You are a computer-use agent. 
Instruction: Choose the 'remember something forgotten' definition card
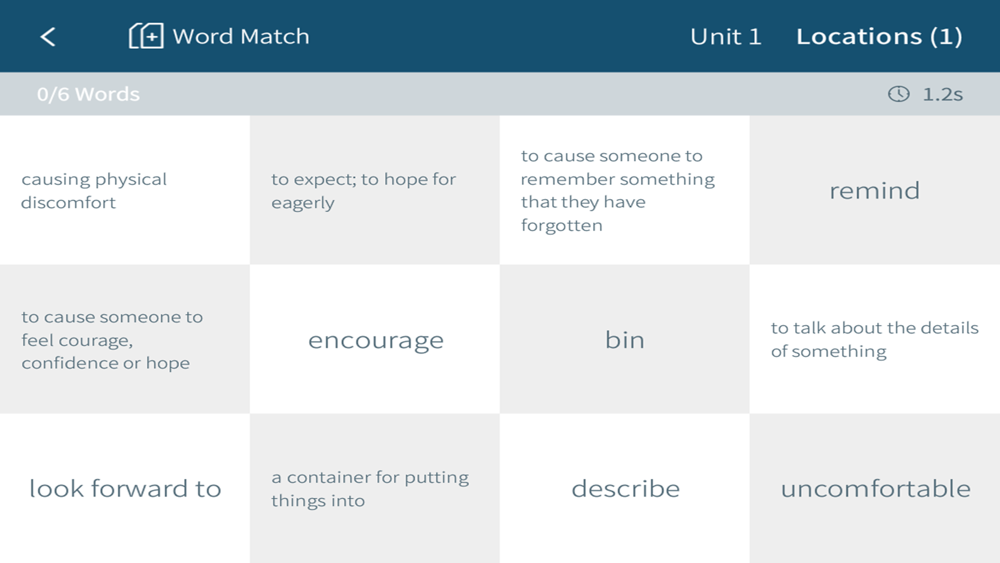tap(624, 190)
